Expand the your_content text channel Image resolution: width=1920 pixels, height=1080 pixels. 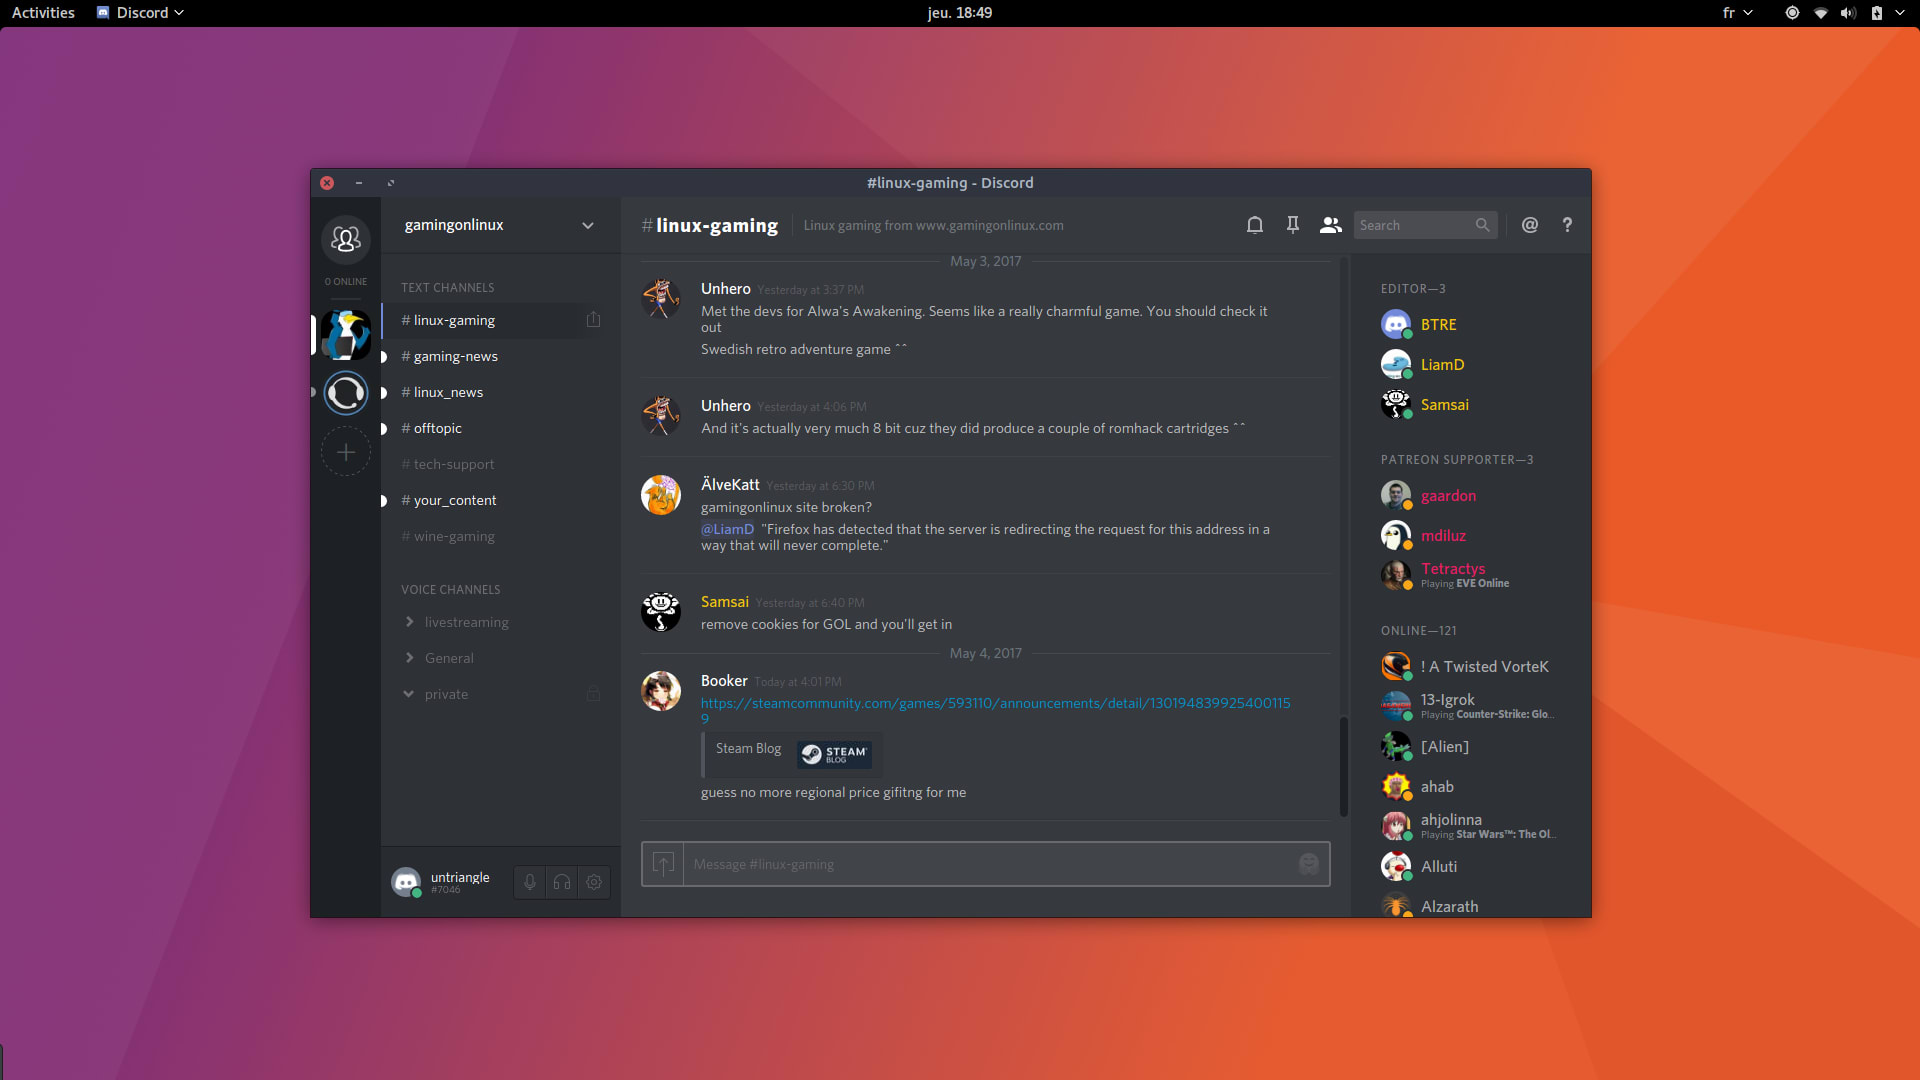tap(382, 500)
